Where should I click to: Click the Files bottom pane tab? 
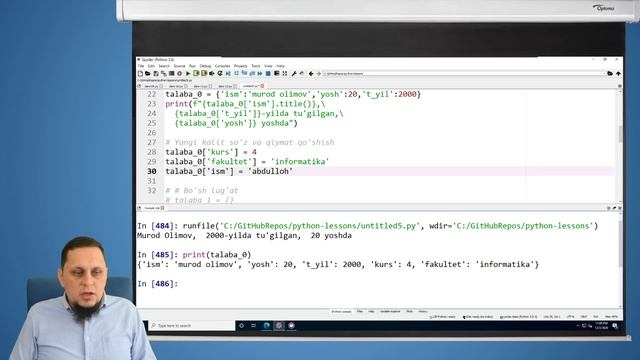[x=360, y=311]
